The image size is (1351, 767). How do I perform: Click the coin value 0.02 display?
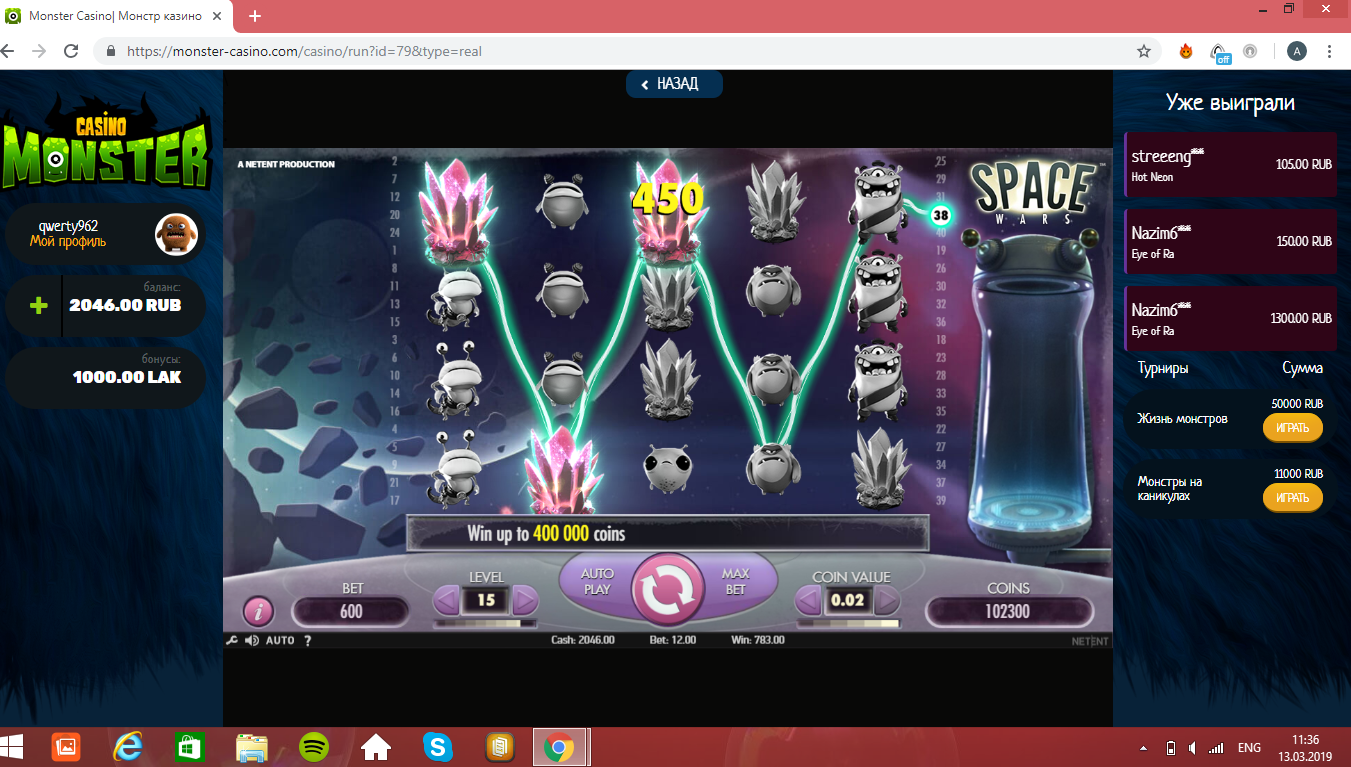pyautogui.click(x=848, y=601)
